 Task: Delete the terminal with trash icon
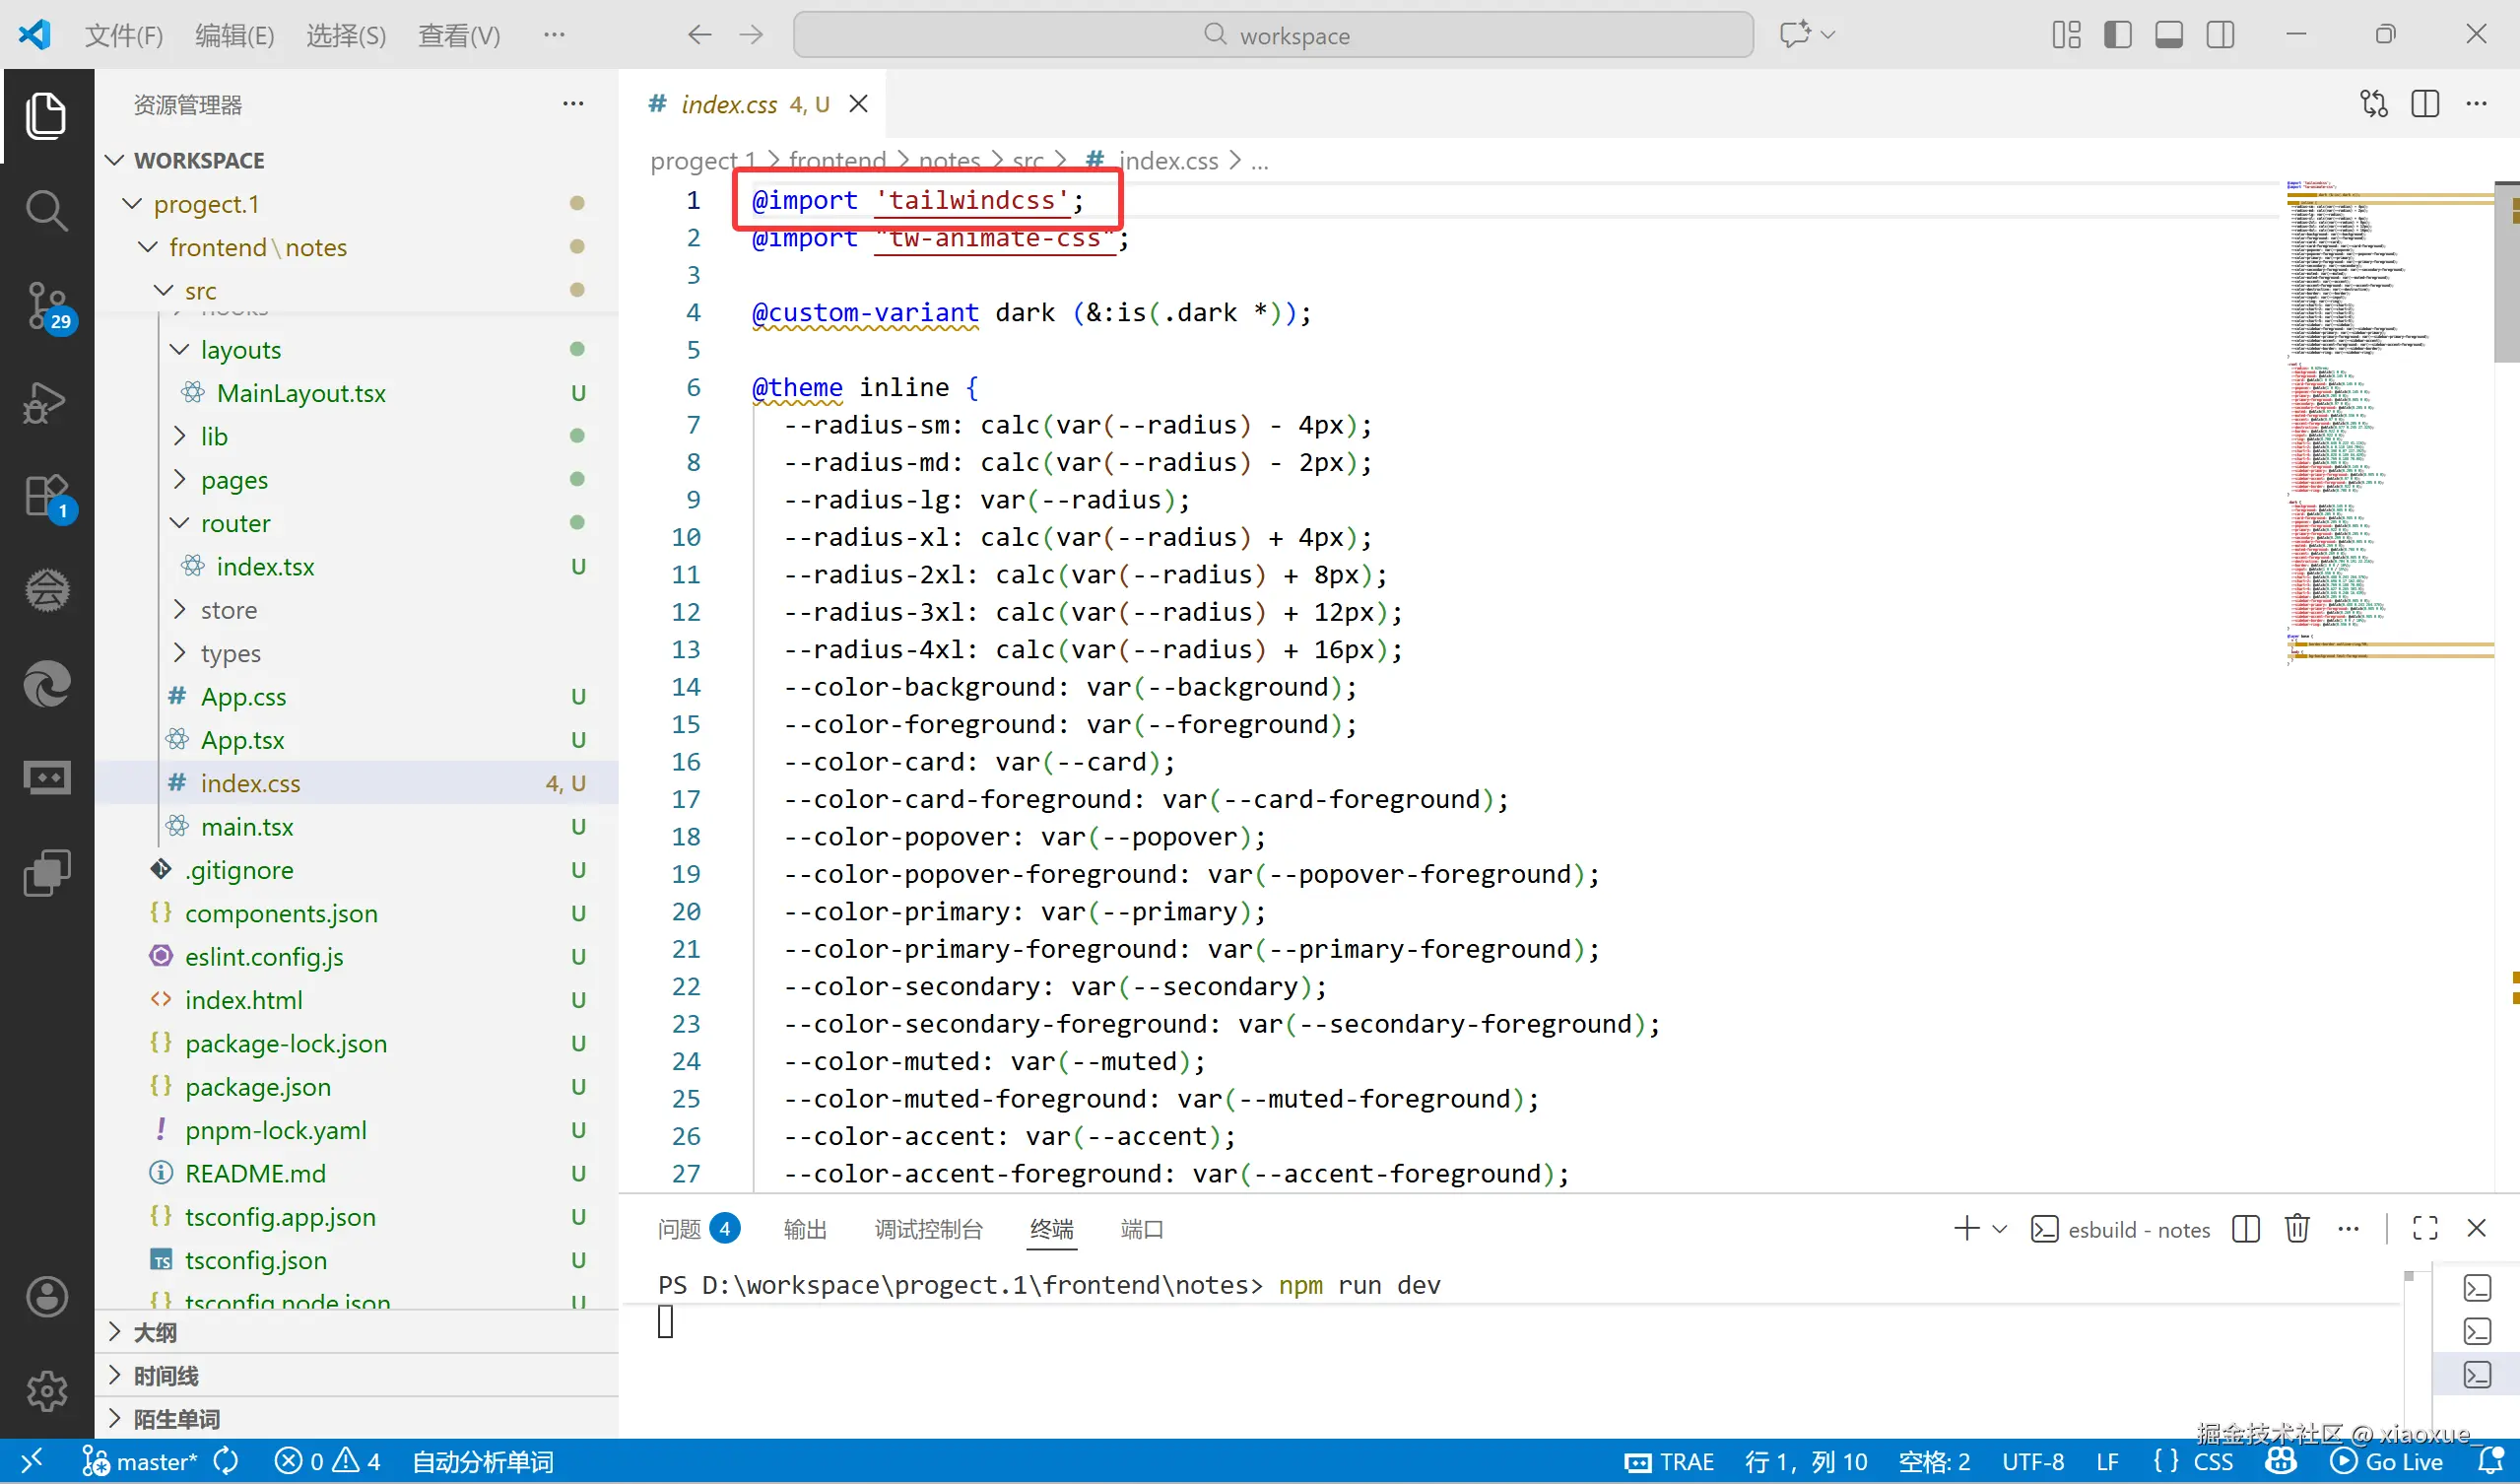coord(2297,1228)
